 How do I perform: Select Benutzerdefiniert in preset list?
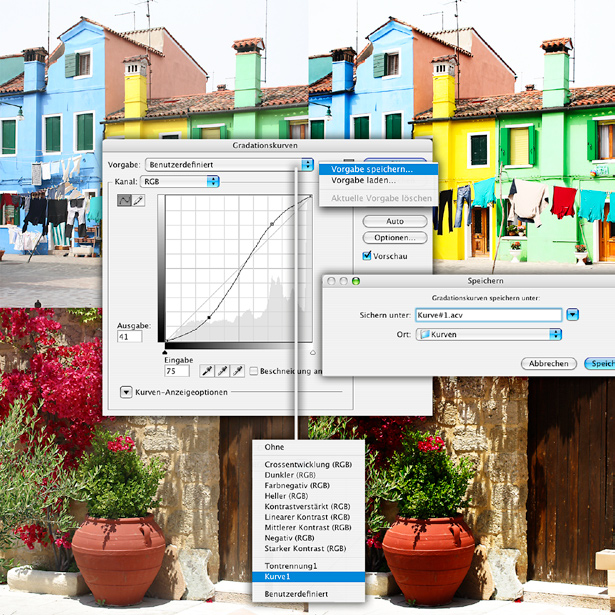click(308, 594)
